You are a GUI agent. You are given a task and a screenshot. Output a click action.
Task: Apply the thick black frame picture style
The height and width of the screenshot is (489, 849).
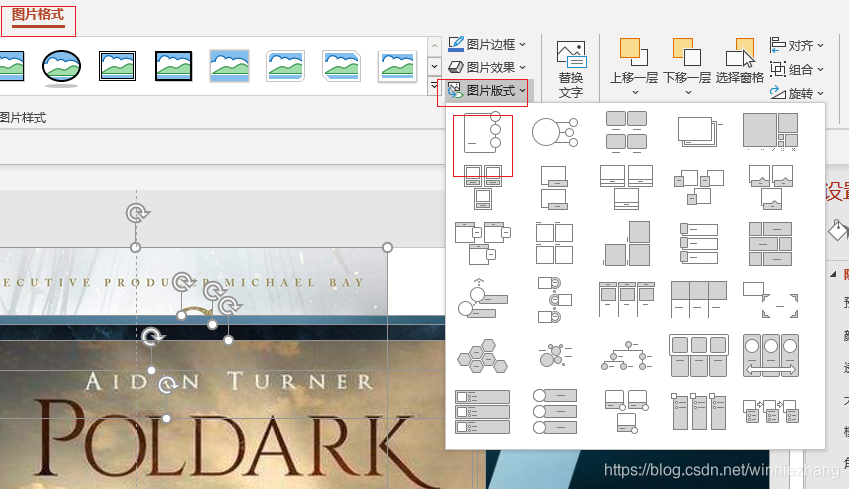(173, 66)
